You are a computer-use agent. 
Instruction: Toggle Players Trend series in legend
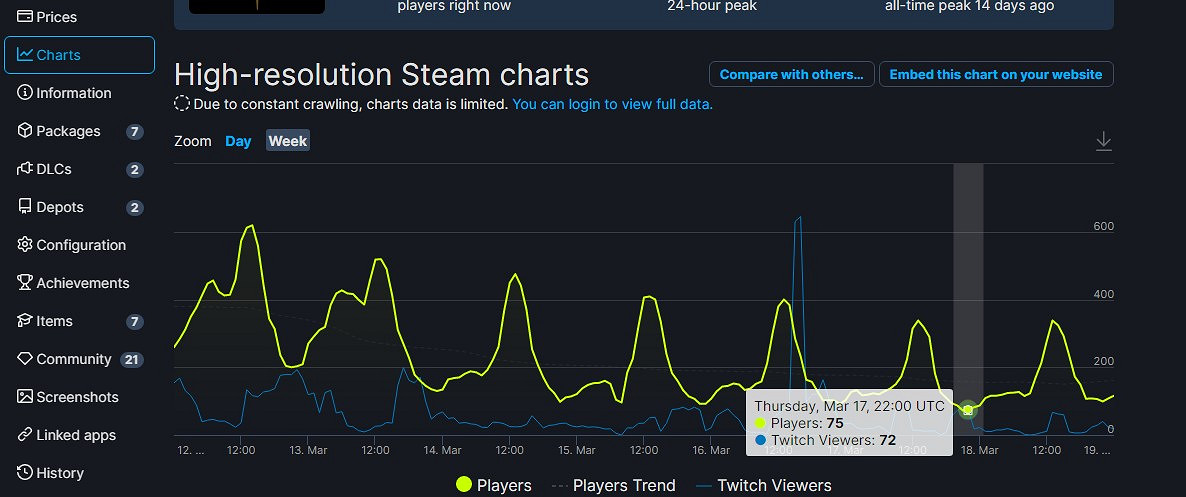pos(612,485)
